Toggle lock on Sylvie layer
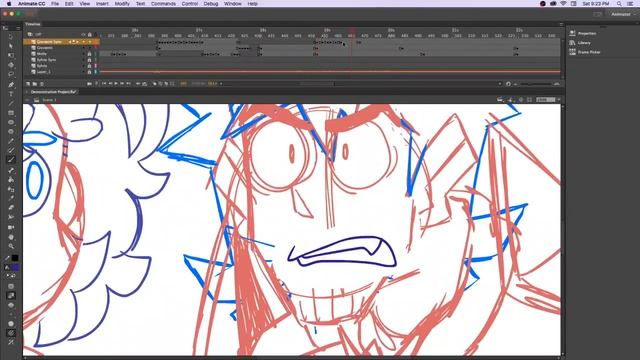Image resolution: width=640 pixels, height=360 pixels. pos(89,66)
